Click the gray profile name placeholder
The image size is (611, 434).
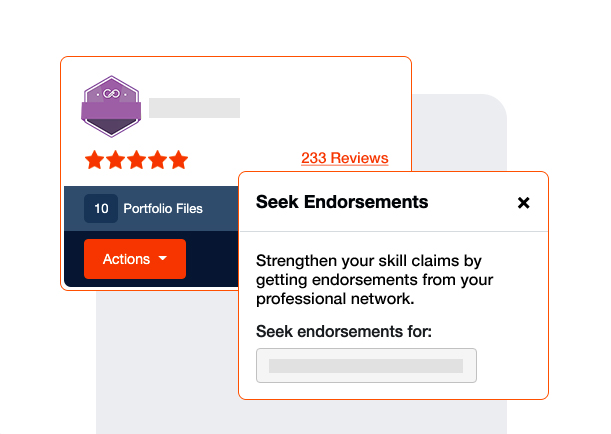(194, 108)
